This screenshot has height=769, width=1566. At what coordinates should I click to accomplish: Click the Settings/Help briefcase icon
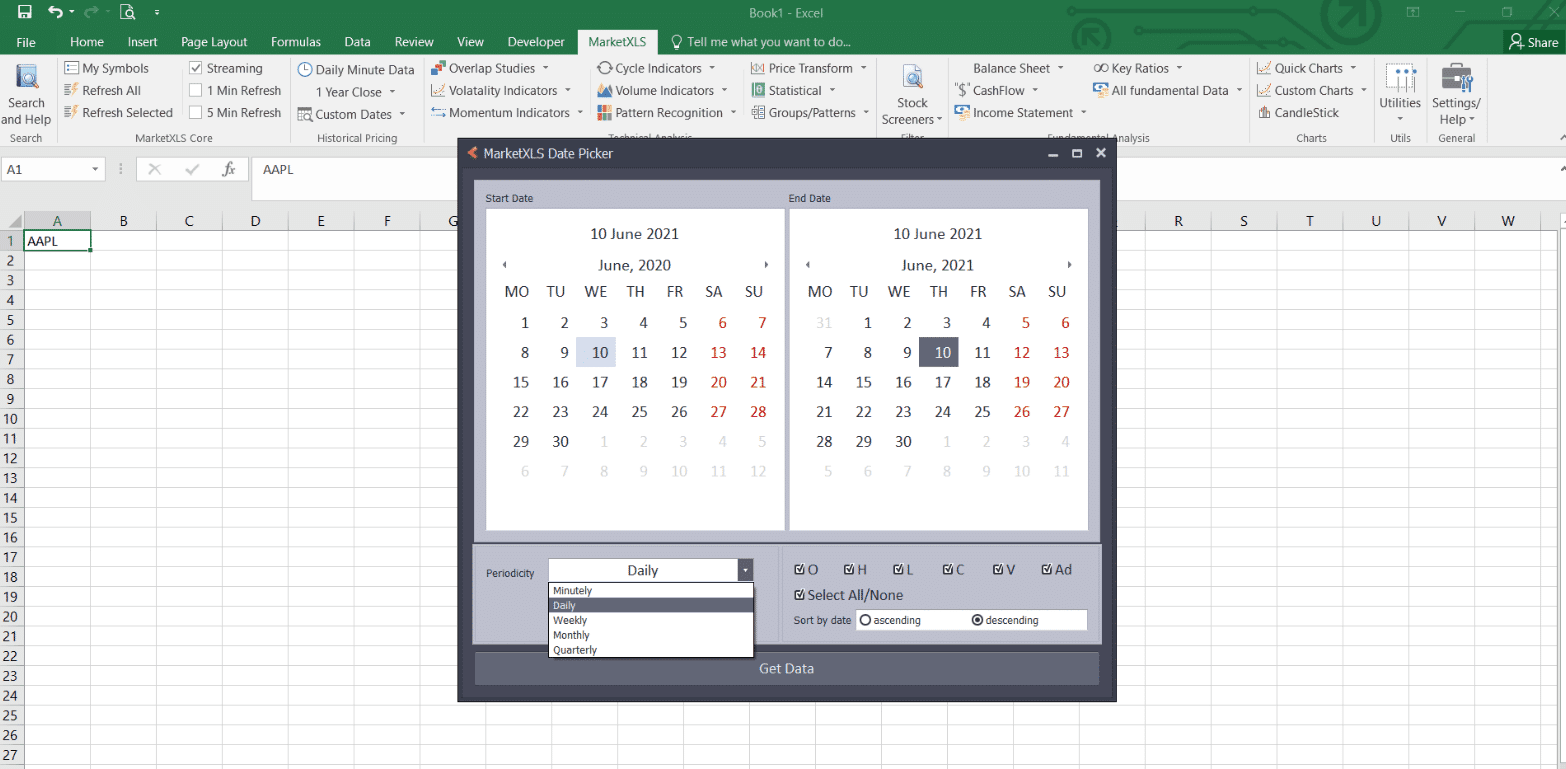1456,79
